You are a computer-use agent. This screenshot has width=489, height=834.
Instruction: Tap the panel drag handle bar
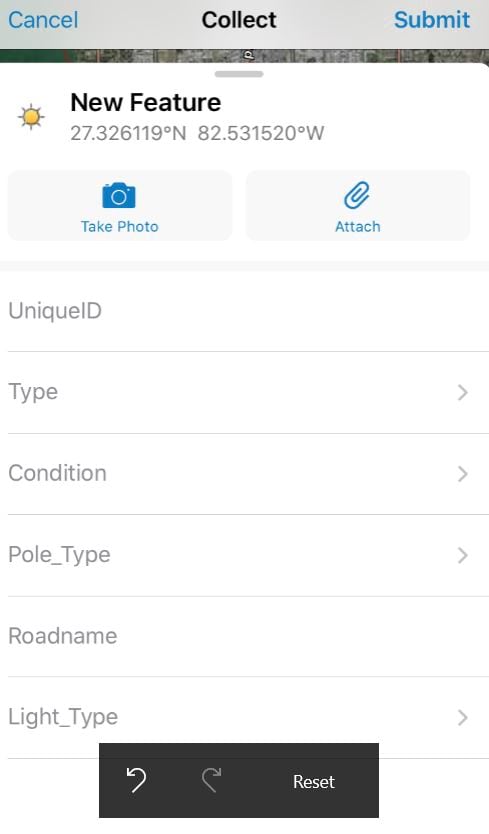(x=239, y=74)
